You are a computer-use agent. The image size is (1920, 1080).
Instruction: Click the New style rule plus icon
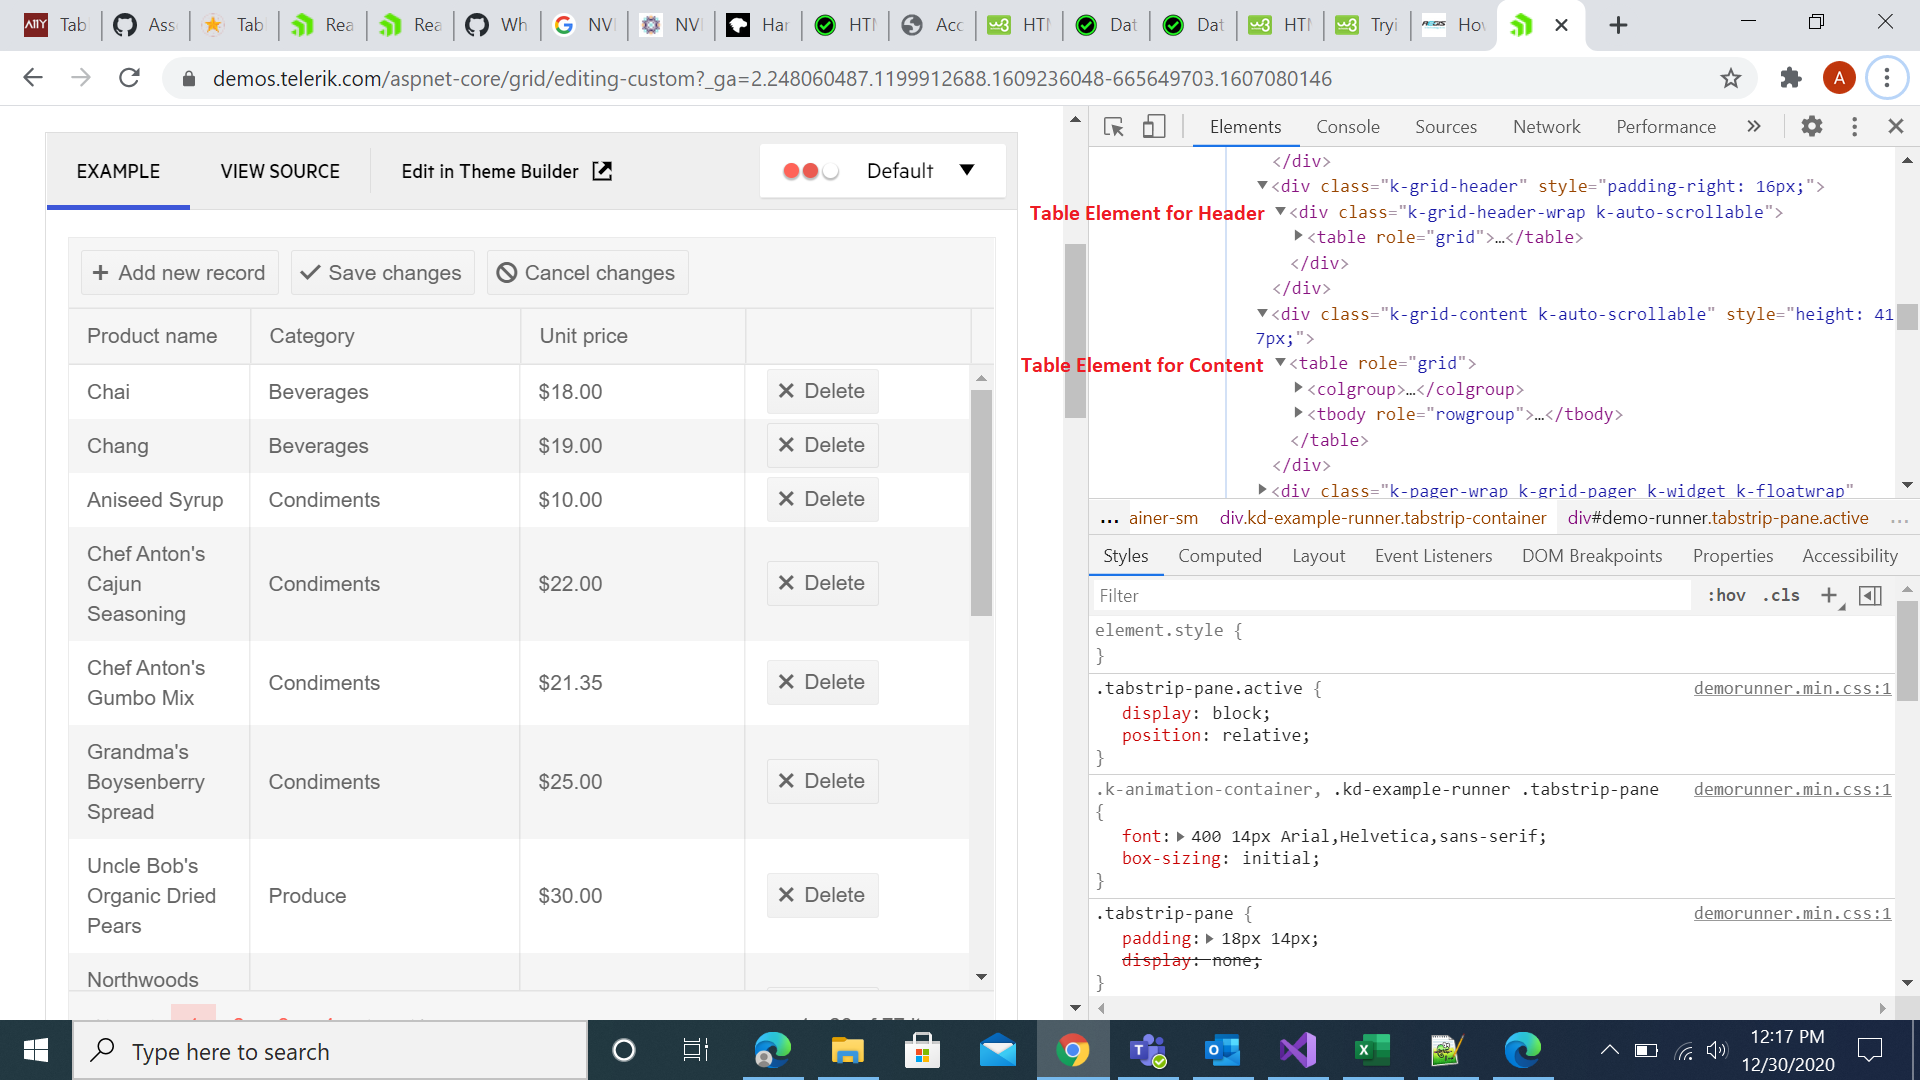(1829, 596)
